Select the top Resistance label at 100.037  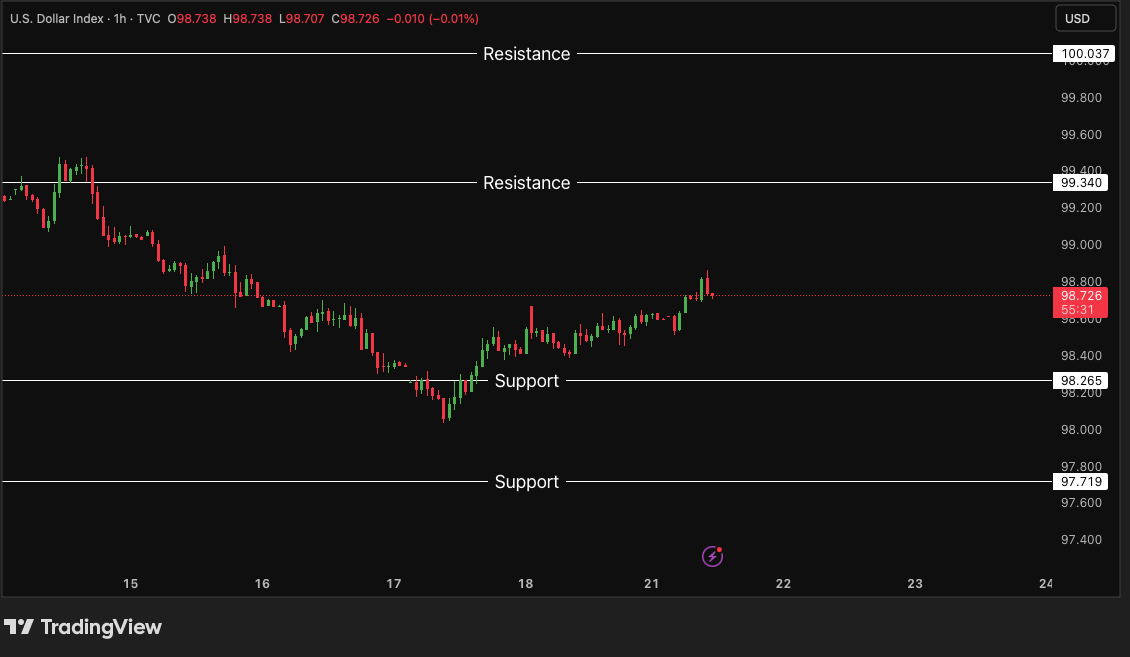pos(526,54)
